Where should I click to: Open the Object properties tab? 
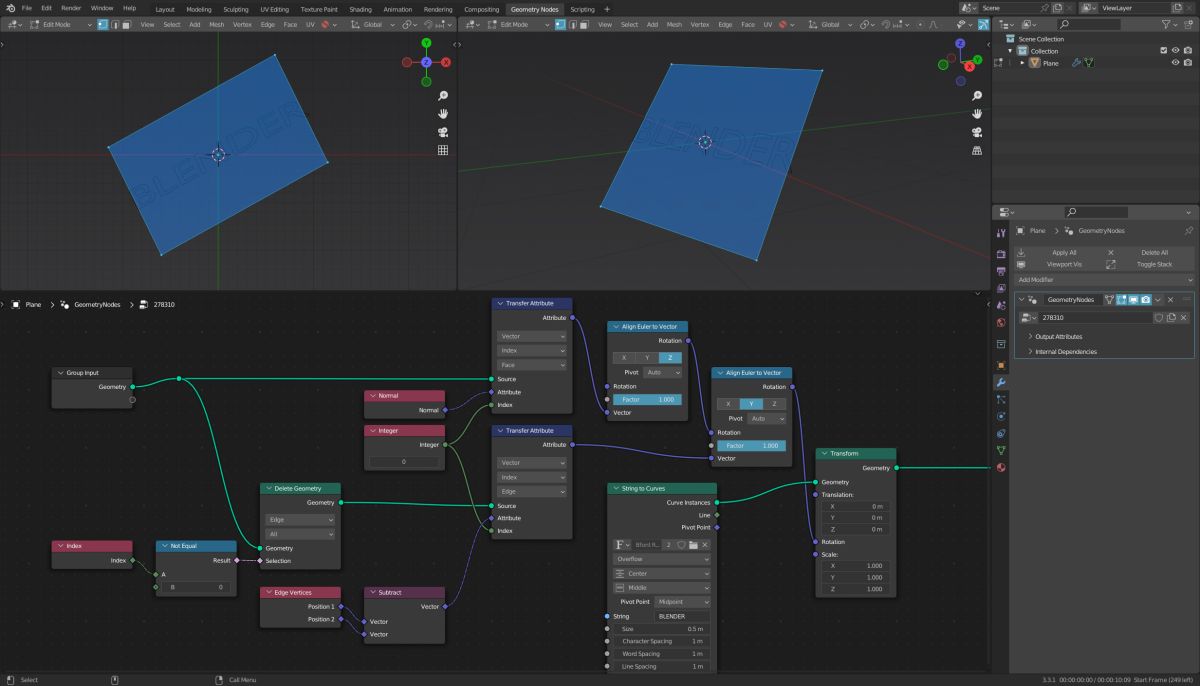click(x=1001, y=365)
